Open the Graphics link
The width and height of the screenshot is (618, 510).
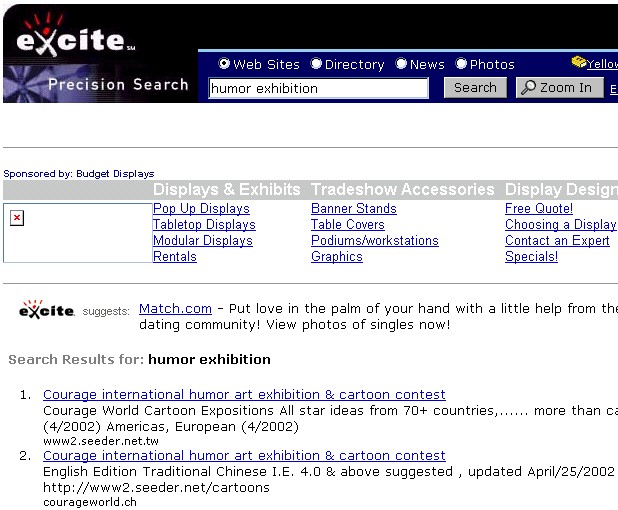[337, 257]
